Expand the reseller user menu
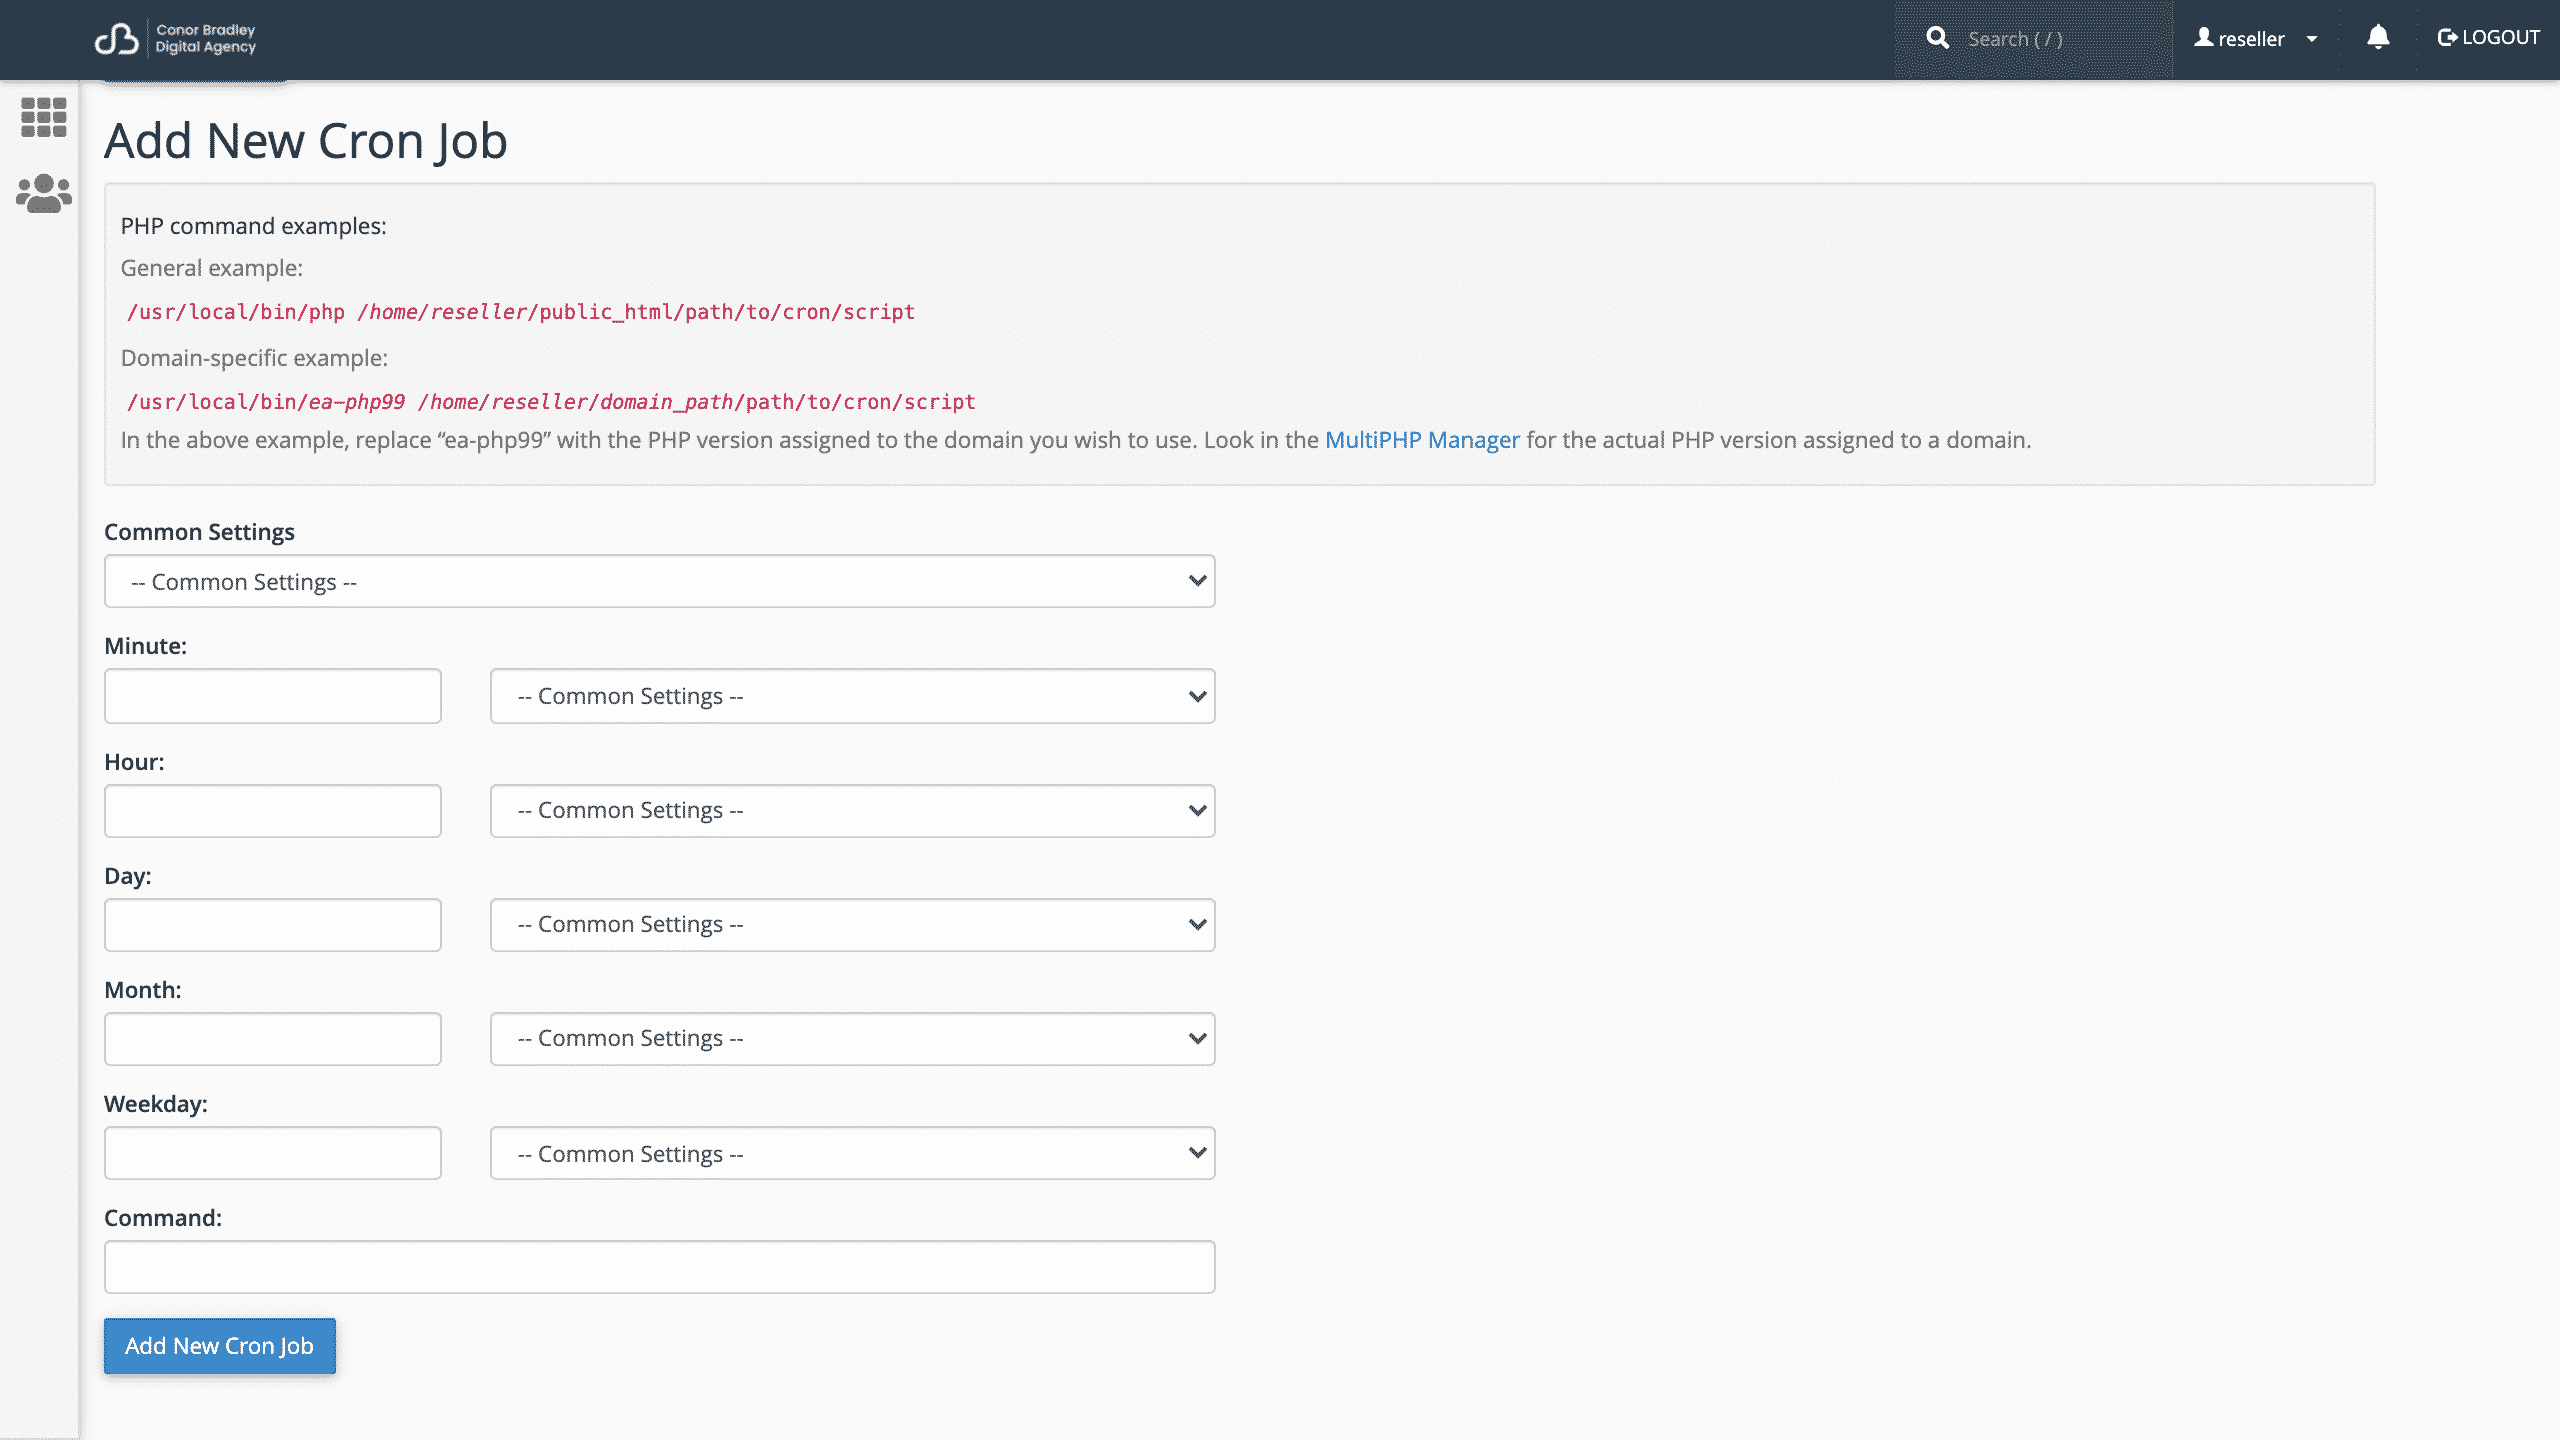Viewport: 2560px width, 1440px height. point(2256,39)
